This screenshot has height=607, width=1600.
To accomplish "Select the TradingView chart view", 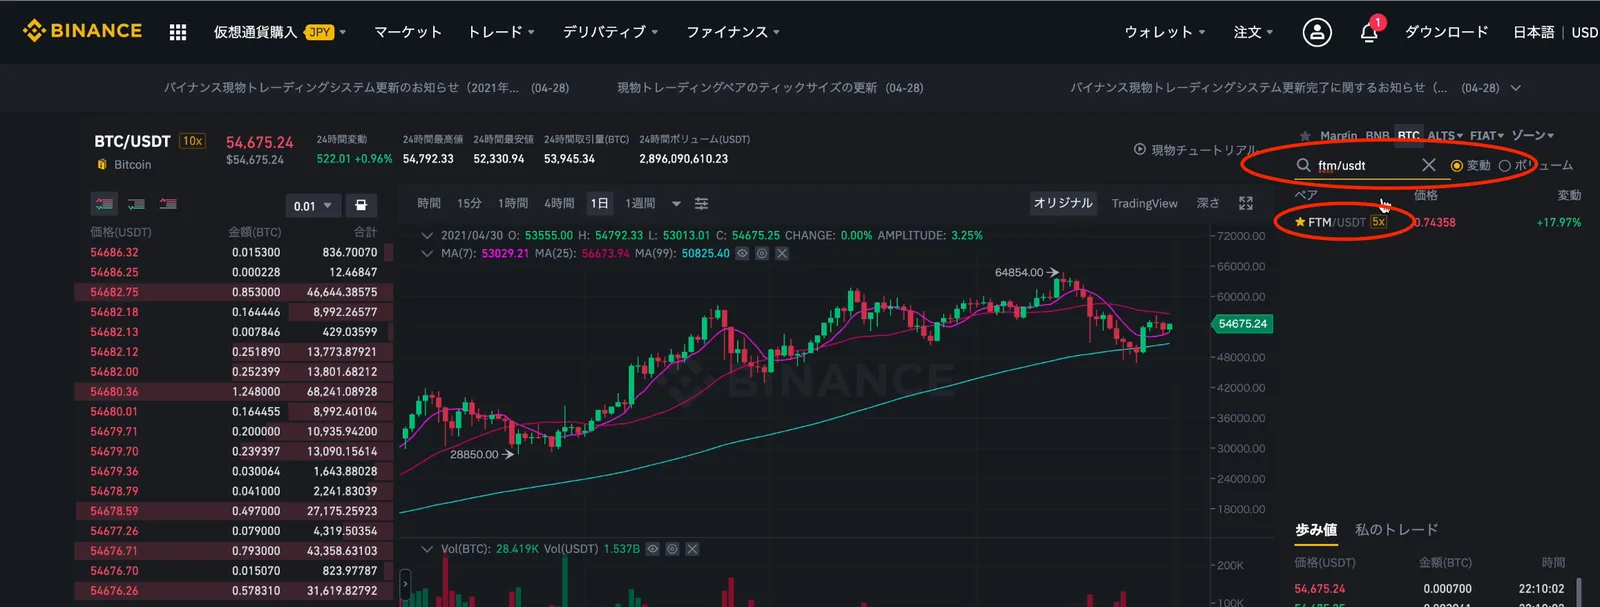I will click(1145, 204).
